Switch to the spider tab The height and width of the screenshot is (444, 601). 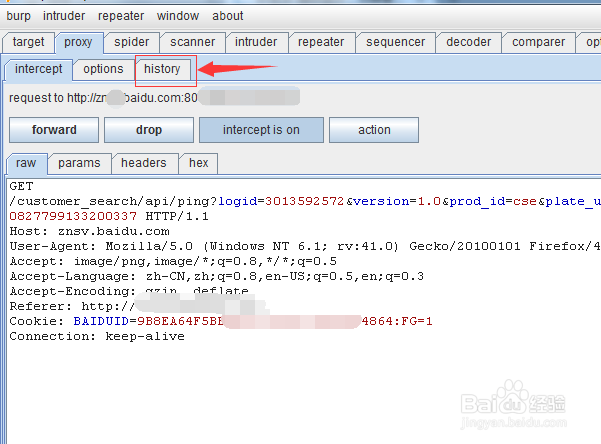(x=131, y=42)
